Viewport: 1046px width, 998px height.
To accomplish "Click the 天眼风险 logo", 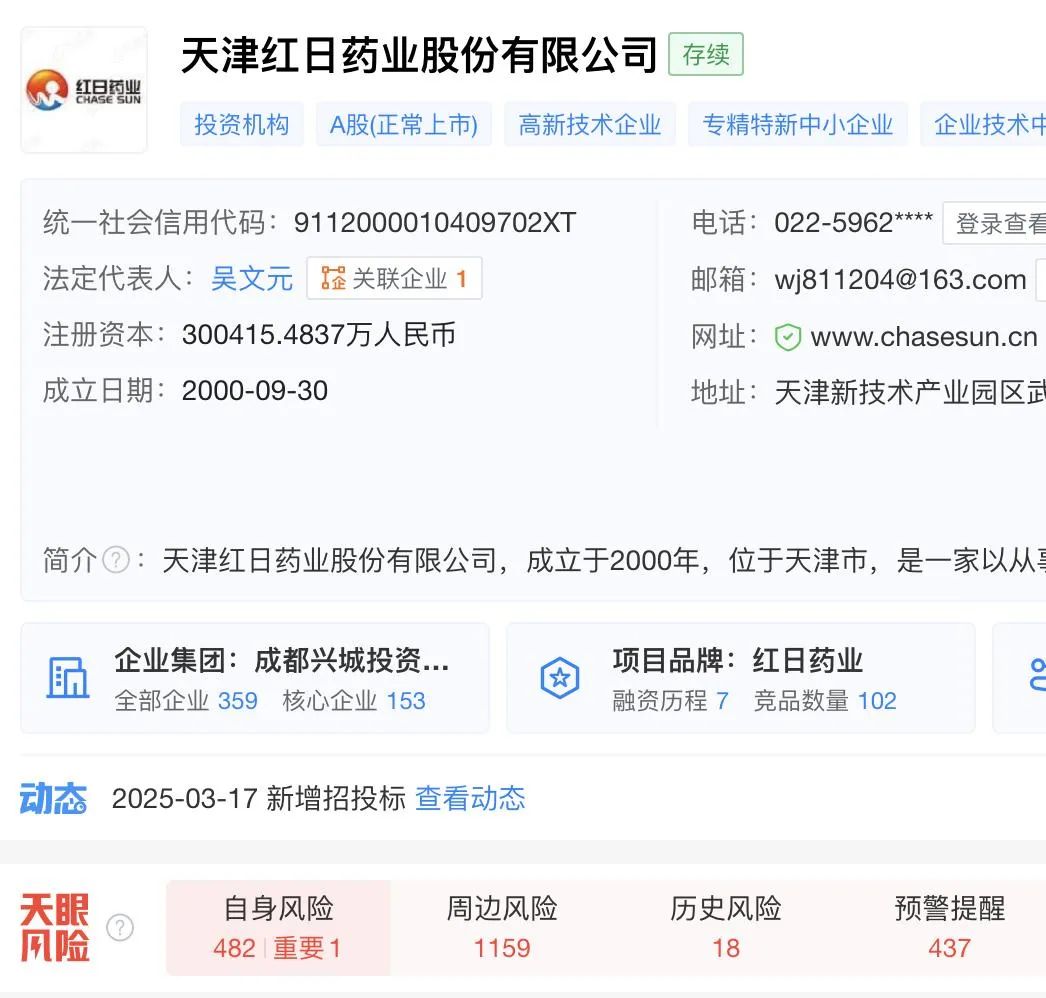I will 55,927.
